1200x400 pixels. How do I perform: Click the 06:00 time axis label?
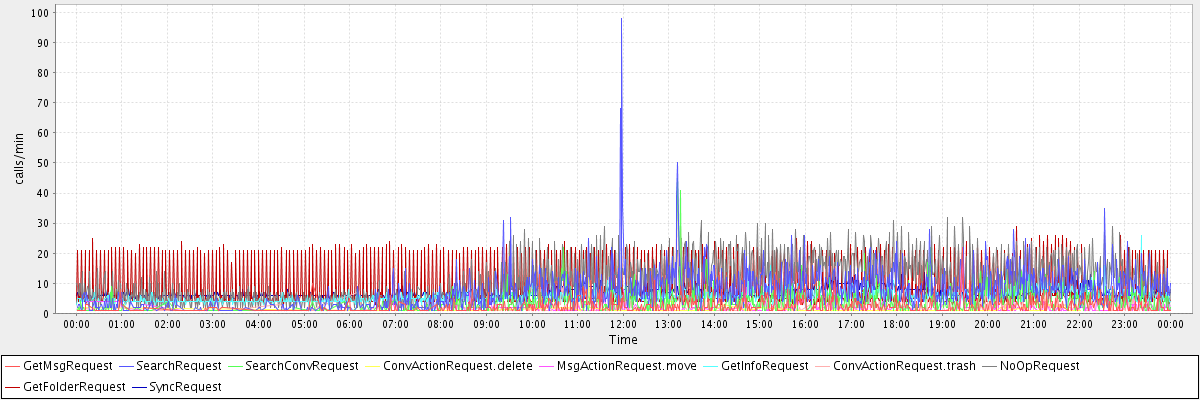[x=349, y=325]
